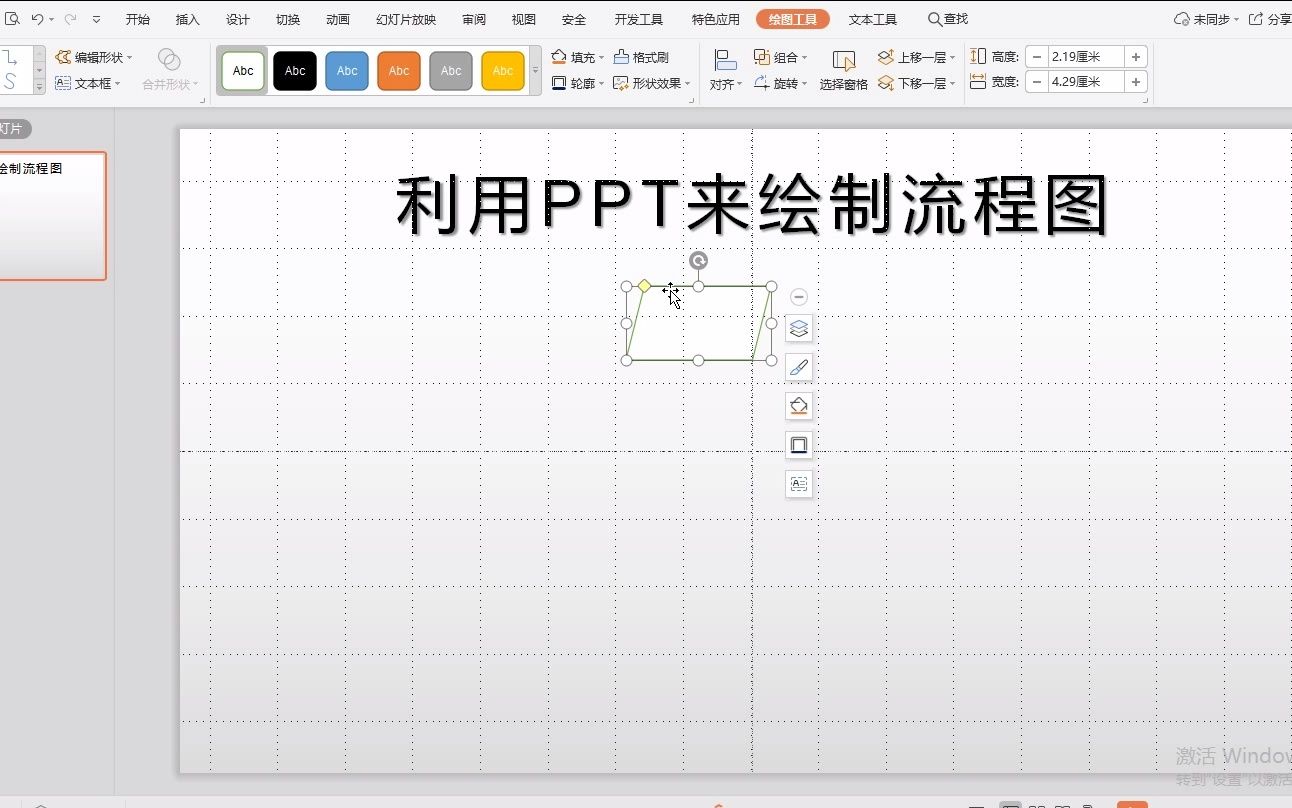Open the 编辑形状 dropdown

(x=93, y=58)
